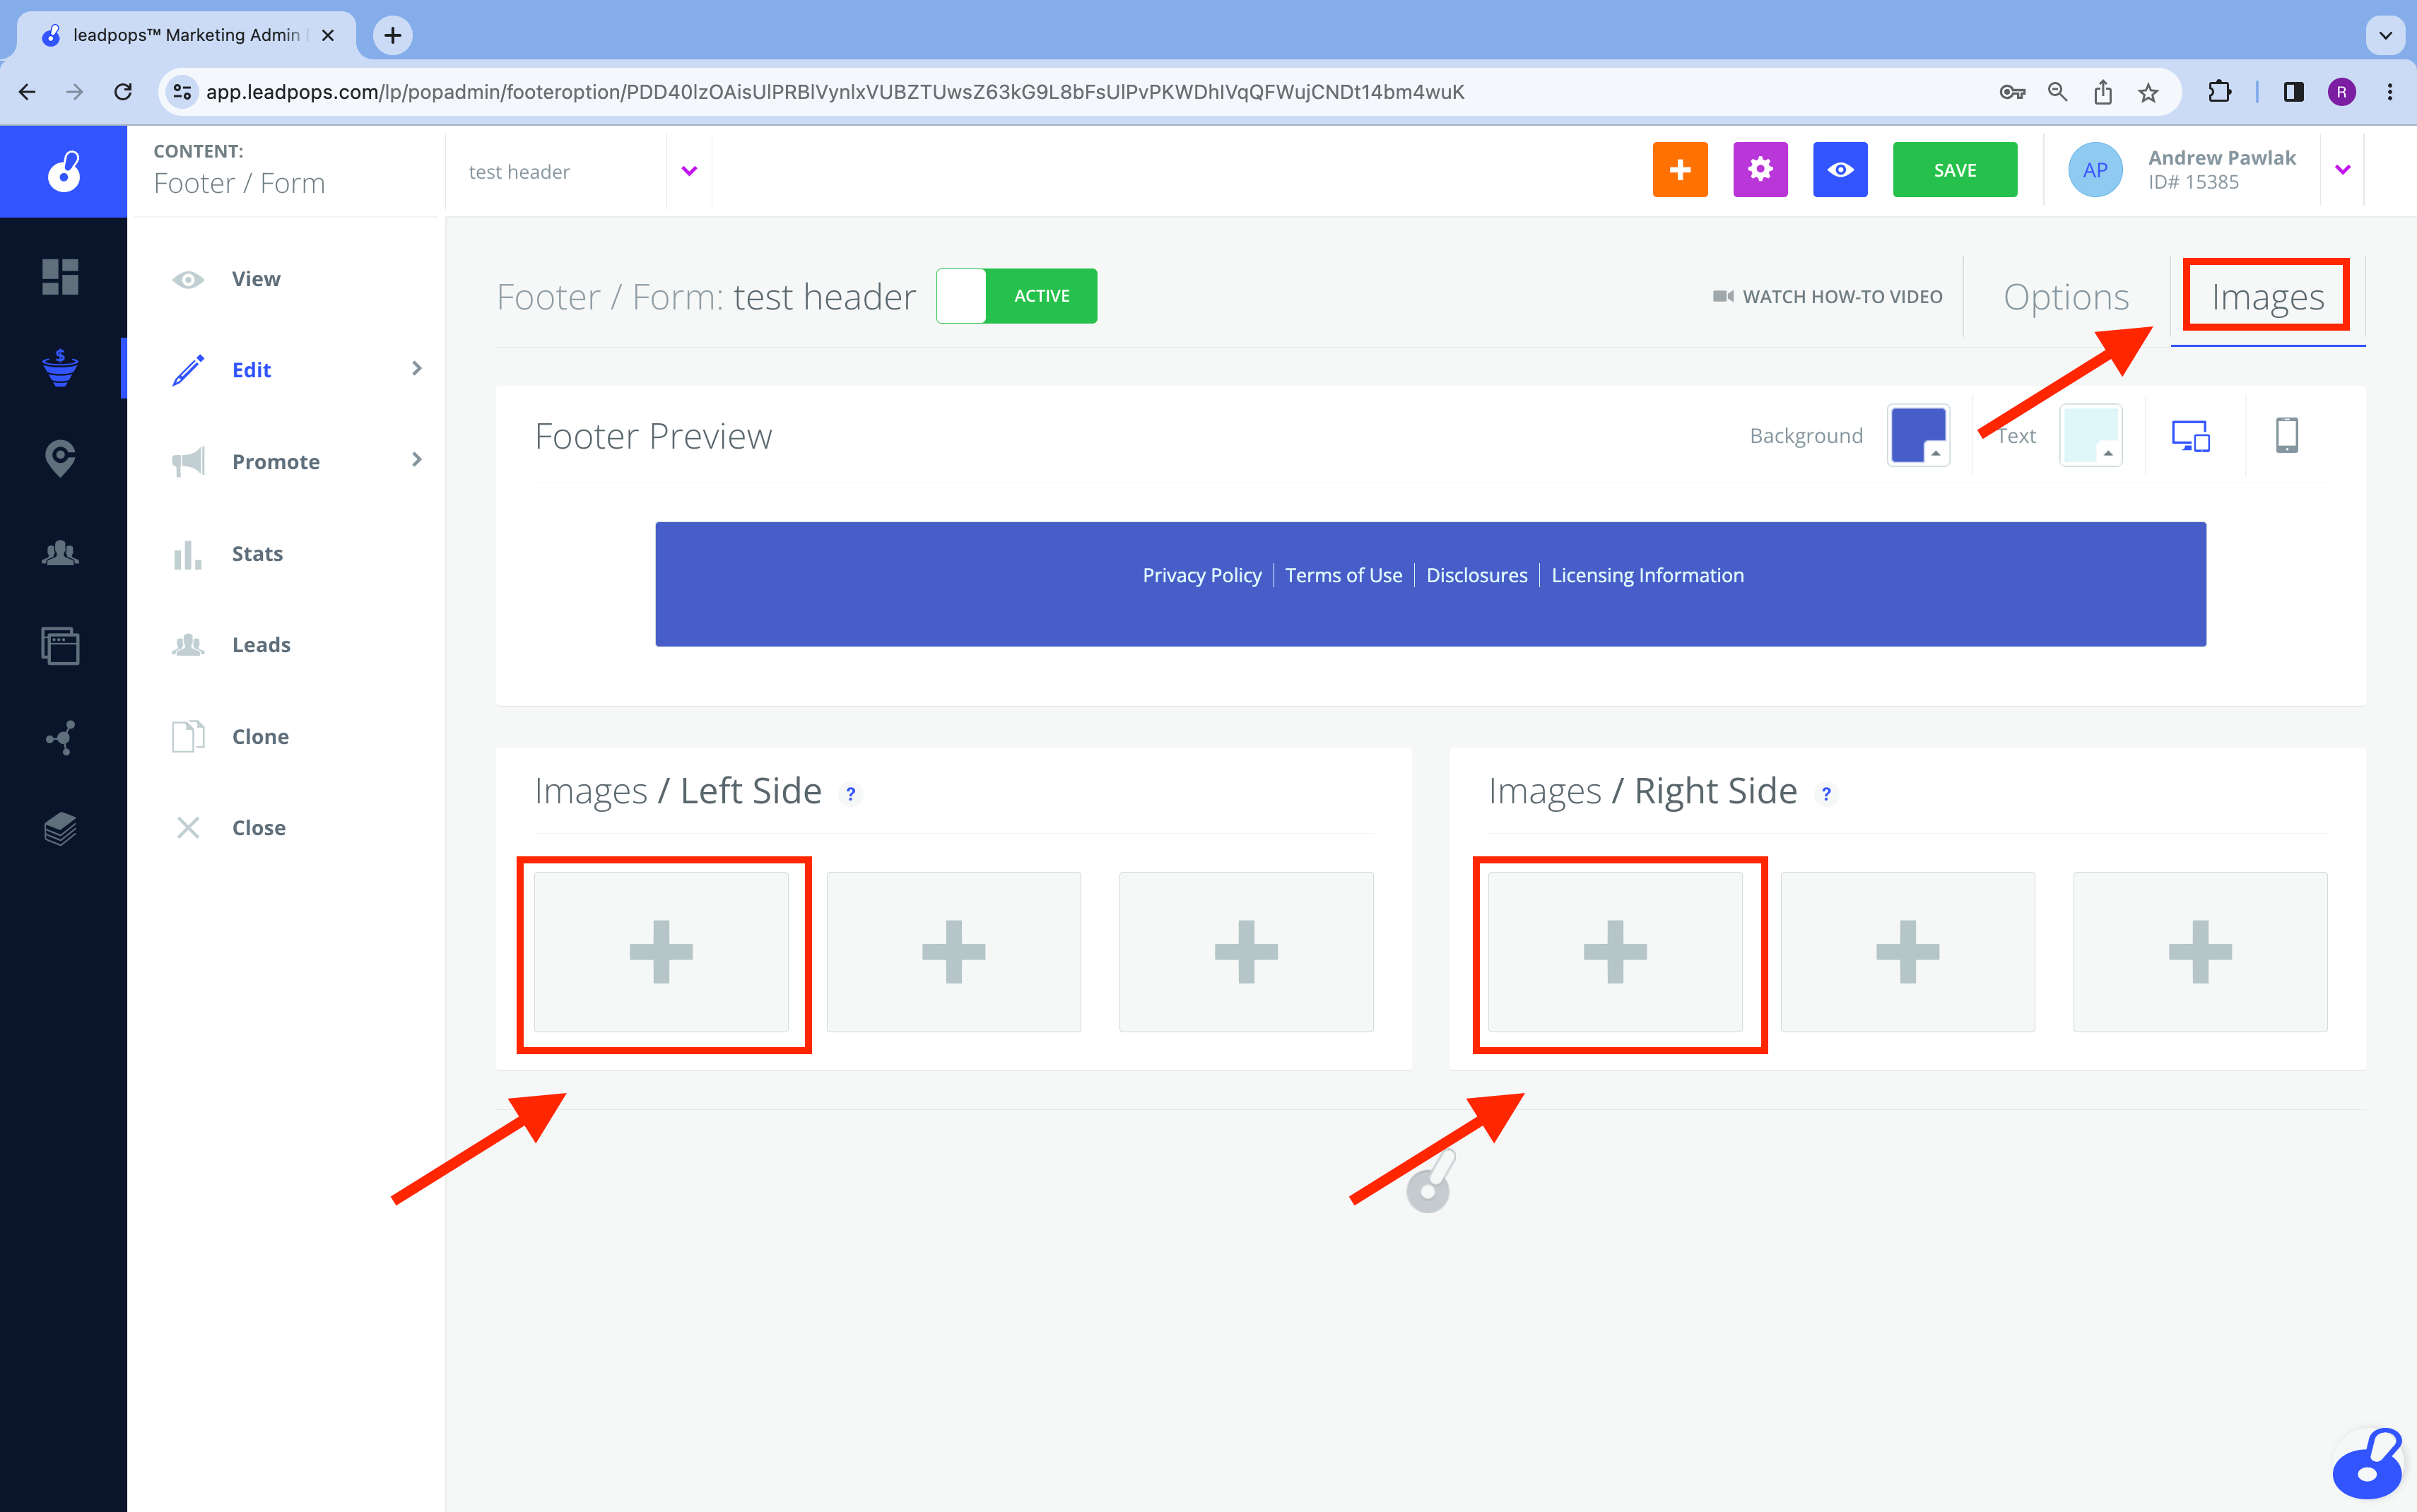Toggle the browser side panel icon
The width and height of the screenshot is (2417, 1512).
tap(2293, 92)
